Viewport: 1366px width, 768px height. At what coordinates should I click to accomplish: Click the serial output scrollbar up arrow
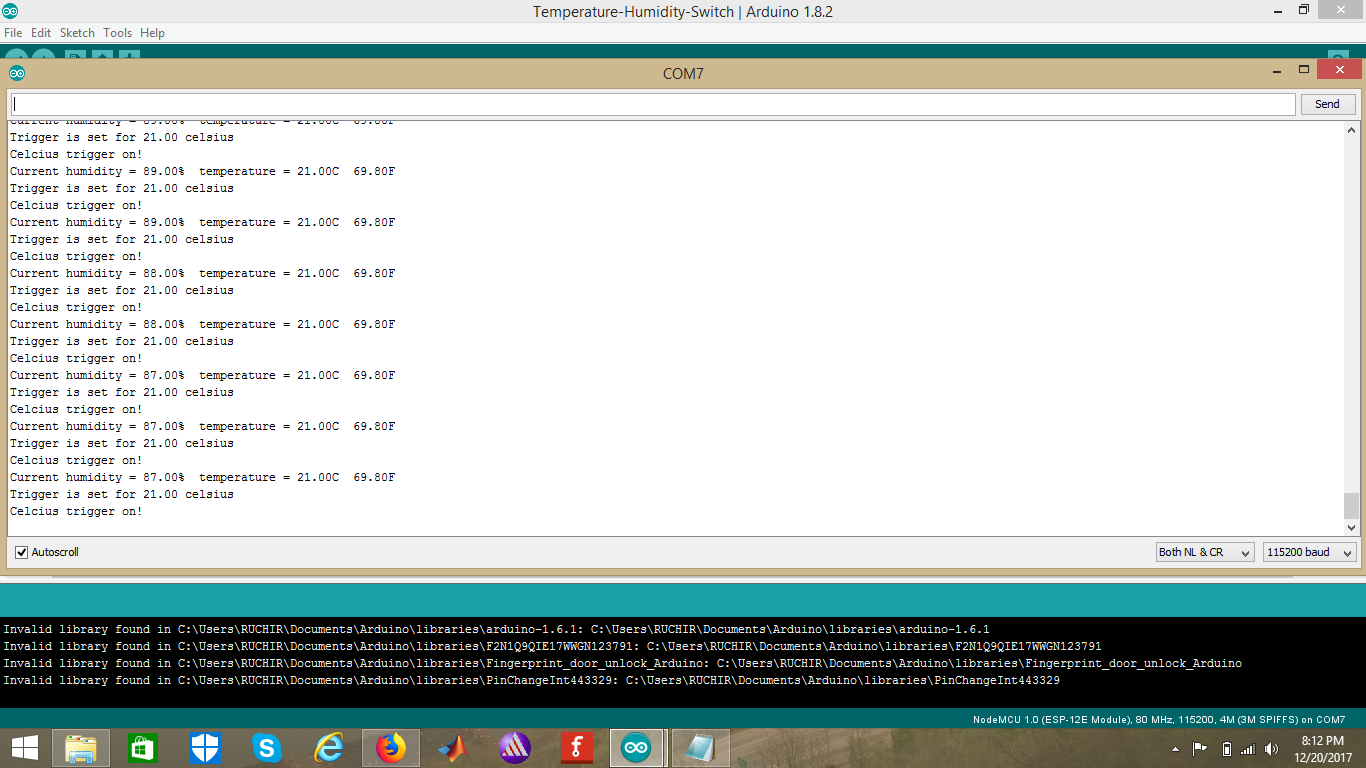[x=1352, y=130]
